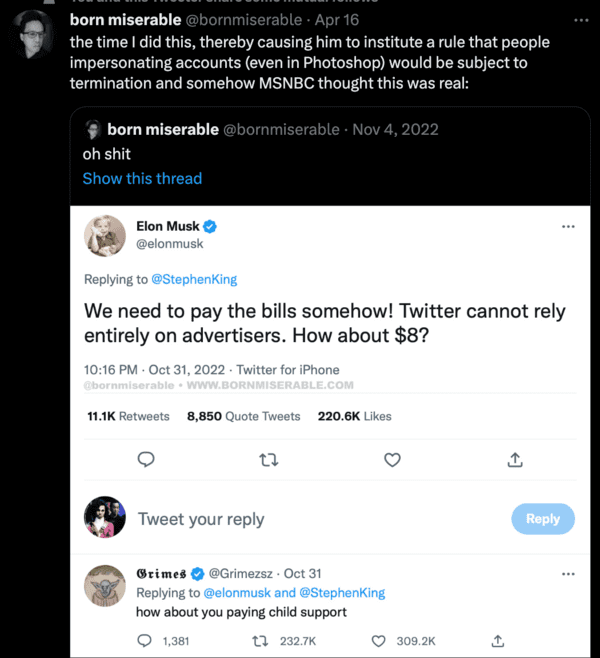Click the comment icon on Grimes reply
This screenshot has height=658, width=600.
145,641
